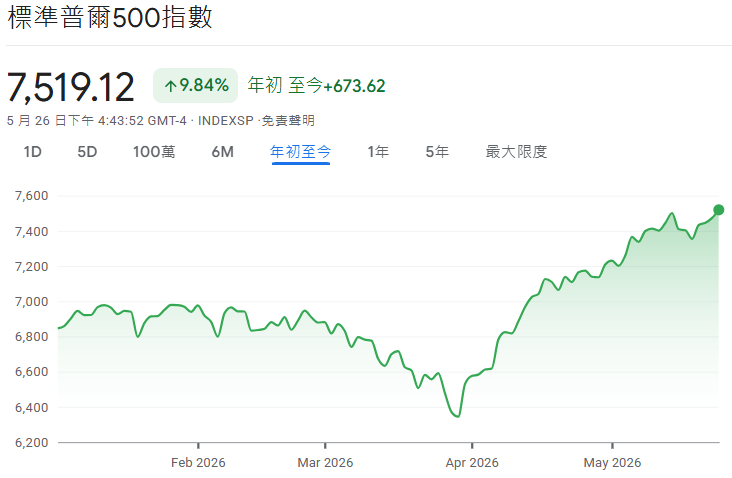Click the 7,200 y-axis label
This screenshot has height=478, width=732.
pos(32,267)
